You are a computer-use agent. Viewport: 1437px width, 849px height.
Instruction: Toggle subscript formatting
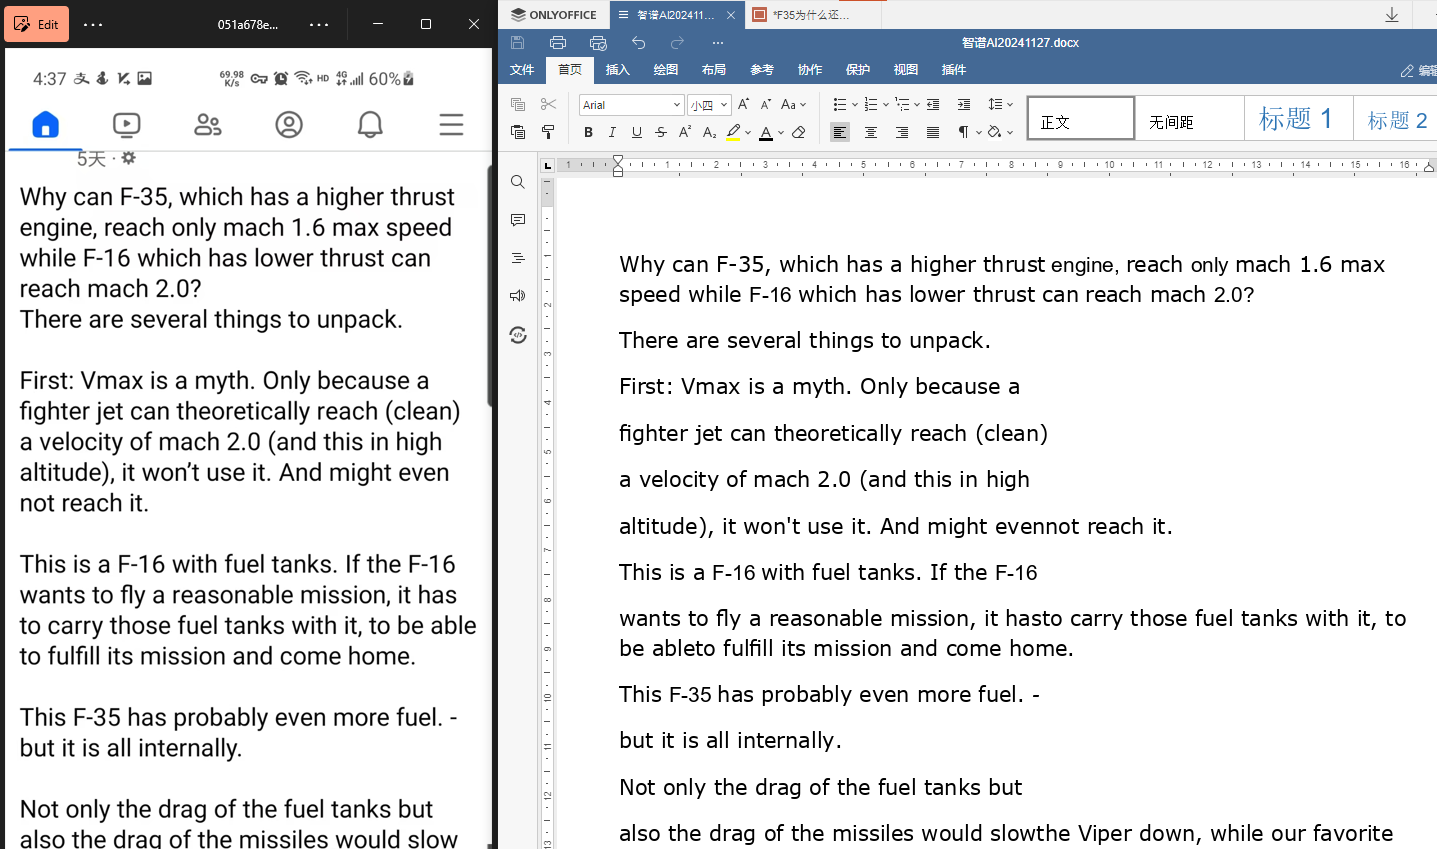(x=709, y=132)
